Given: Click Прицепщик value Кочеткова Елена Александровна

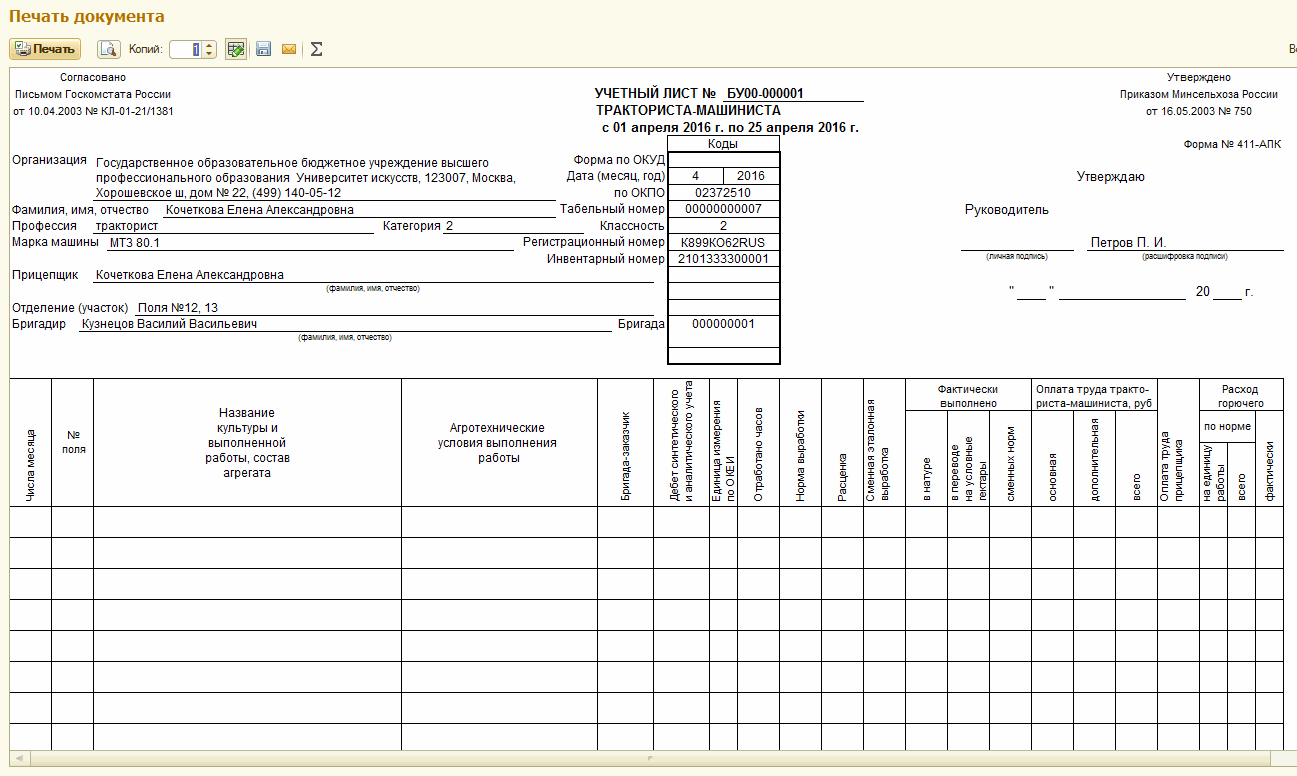Looking at the screenshot, I should 190,275.
